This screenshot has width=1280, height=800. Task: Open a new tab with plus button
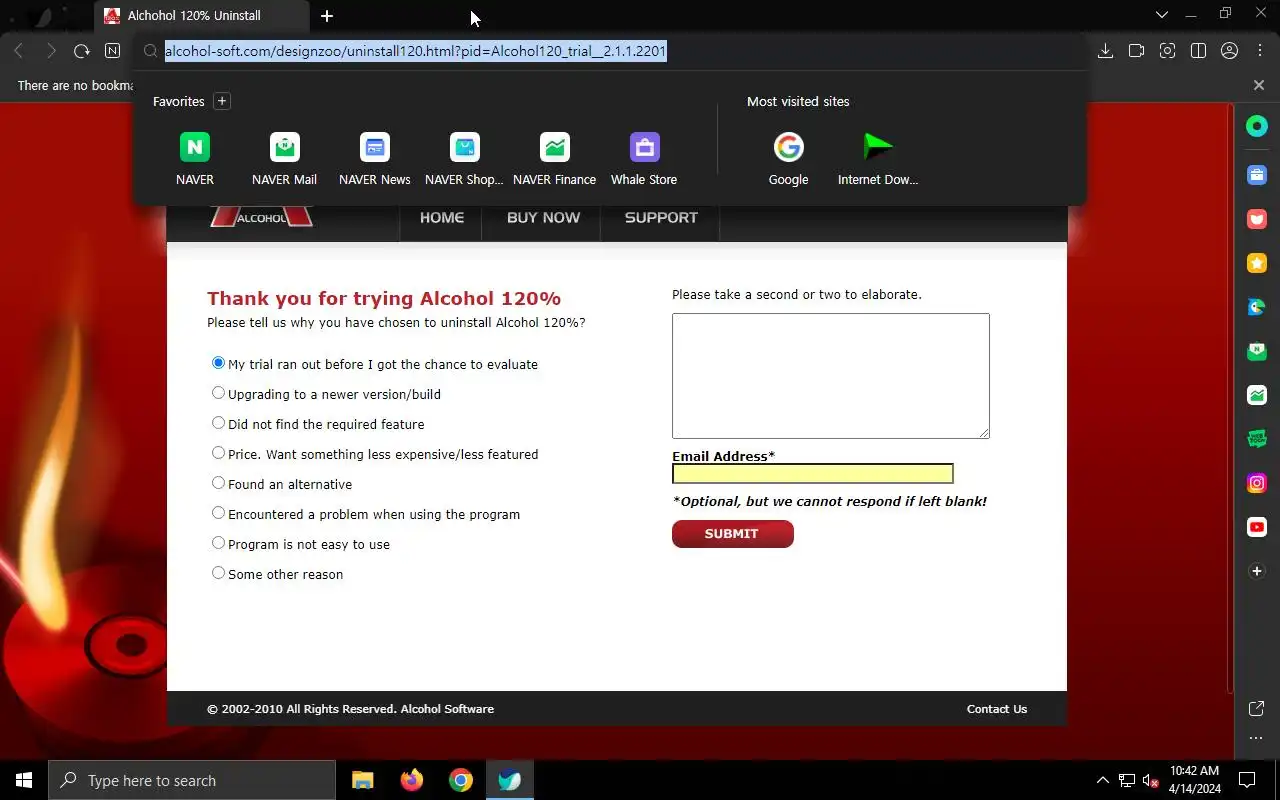point(327,16)
